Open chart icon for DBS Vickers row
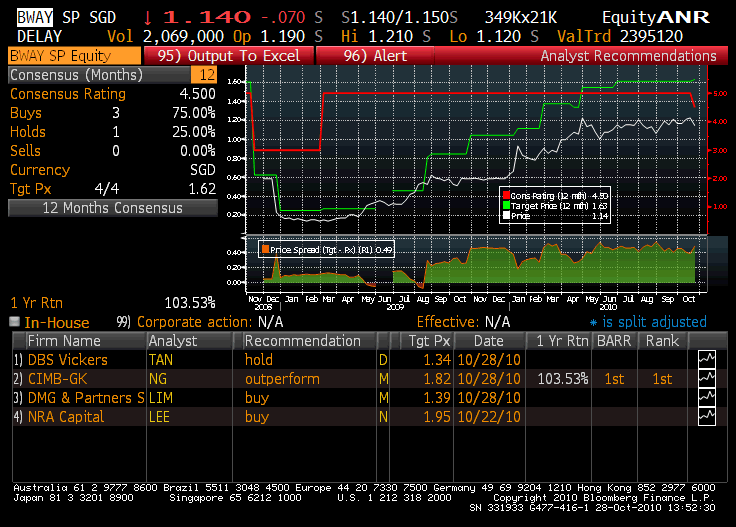The image size is (736, 527). 706,359
